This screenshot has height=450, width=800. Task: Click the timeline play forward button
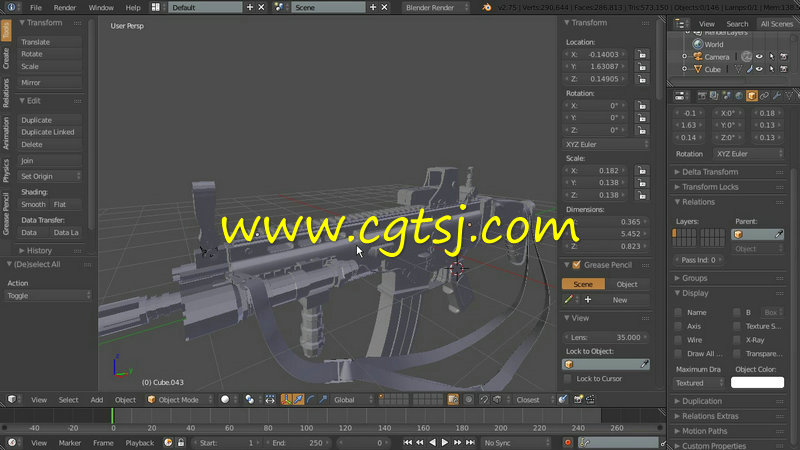(x=444, y=442)
